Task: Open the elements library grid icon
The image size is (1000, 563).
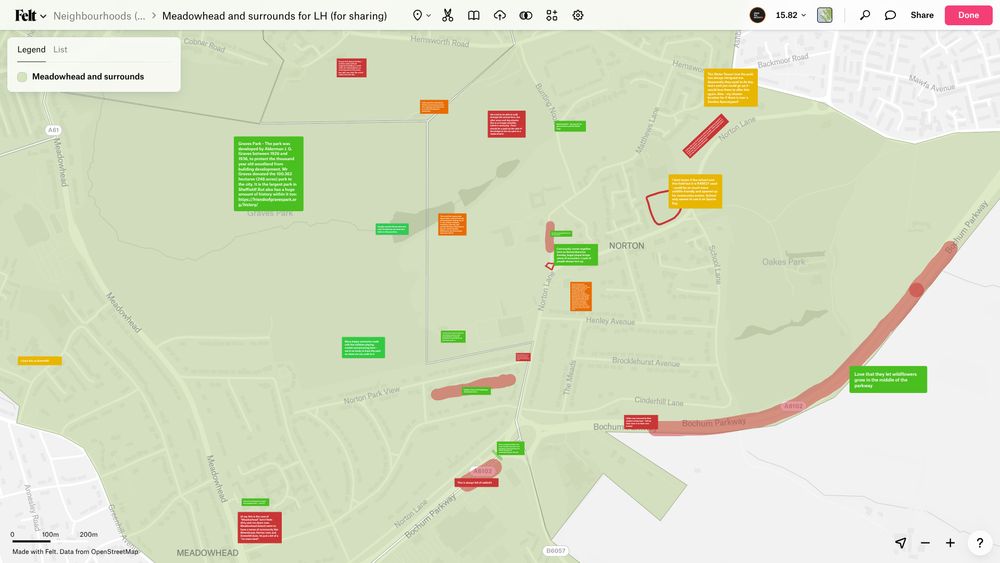Action: point(552,15)
